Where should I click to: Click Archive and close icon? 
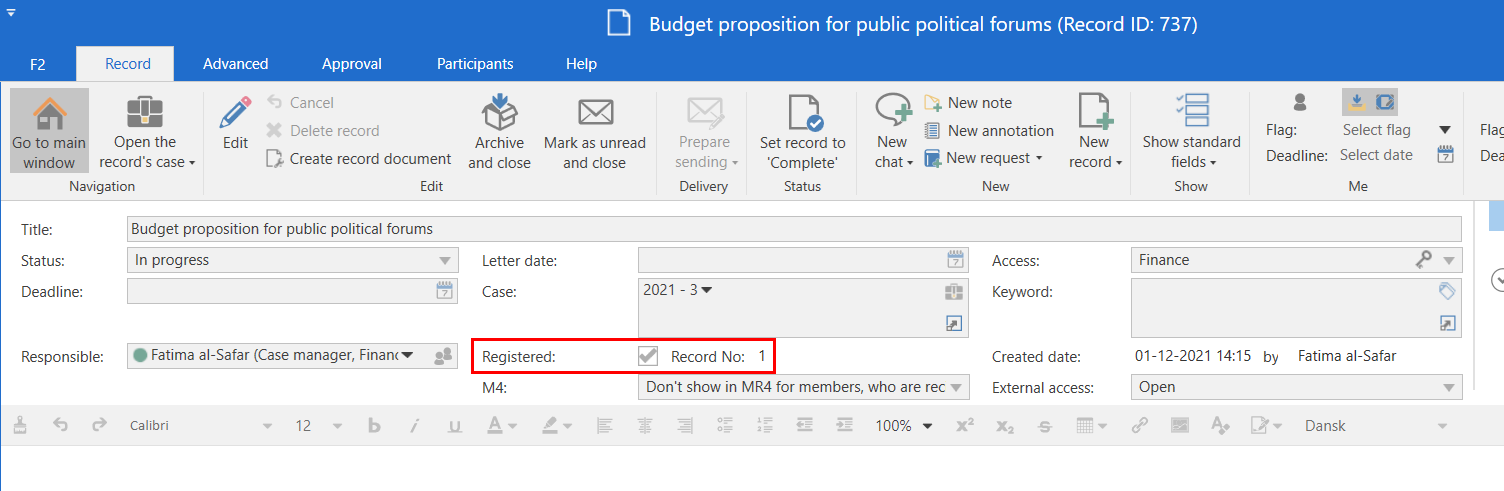(x=499, y=111)
